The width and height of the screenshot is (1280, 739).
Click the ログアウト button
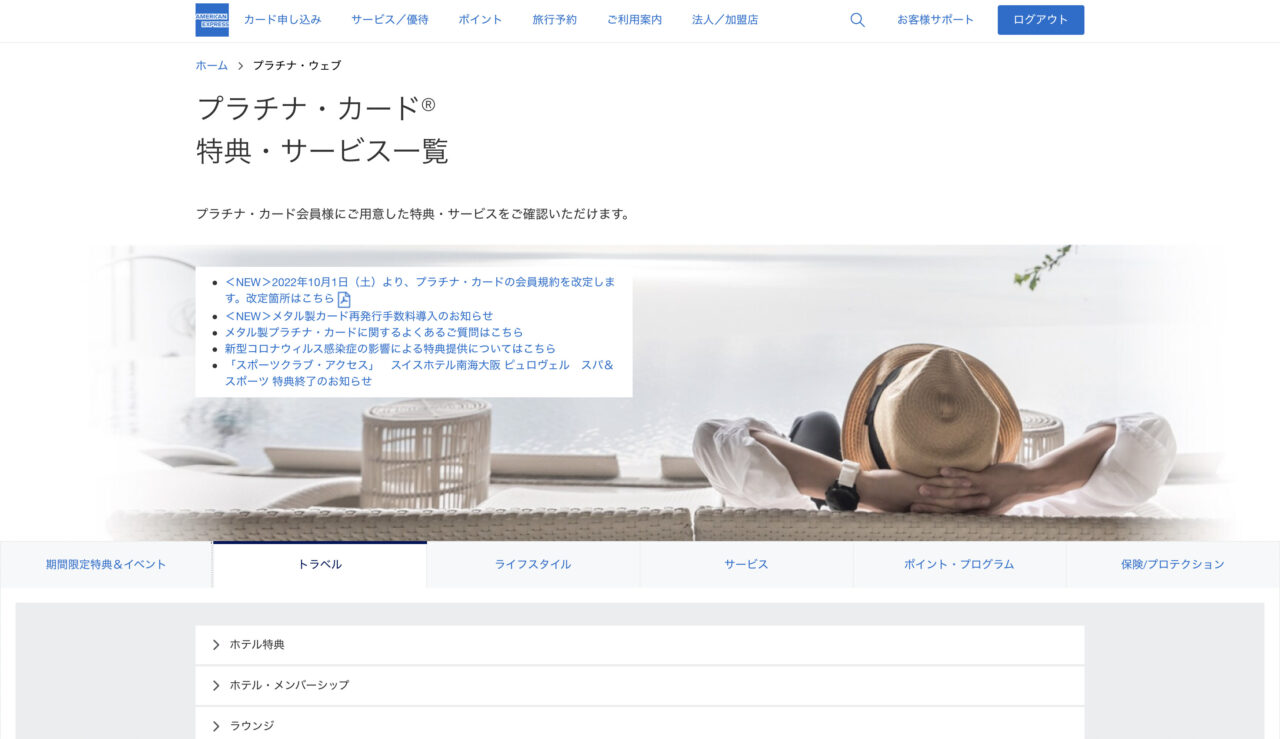click(x=1041, y=20)
